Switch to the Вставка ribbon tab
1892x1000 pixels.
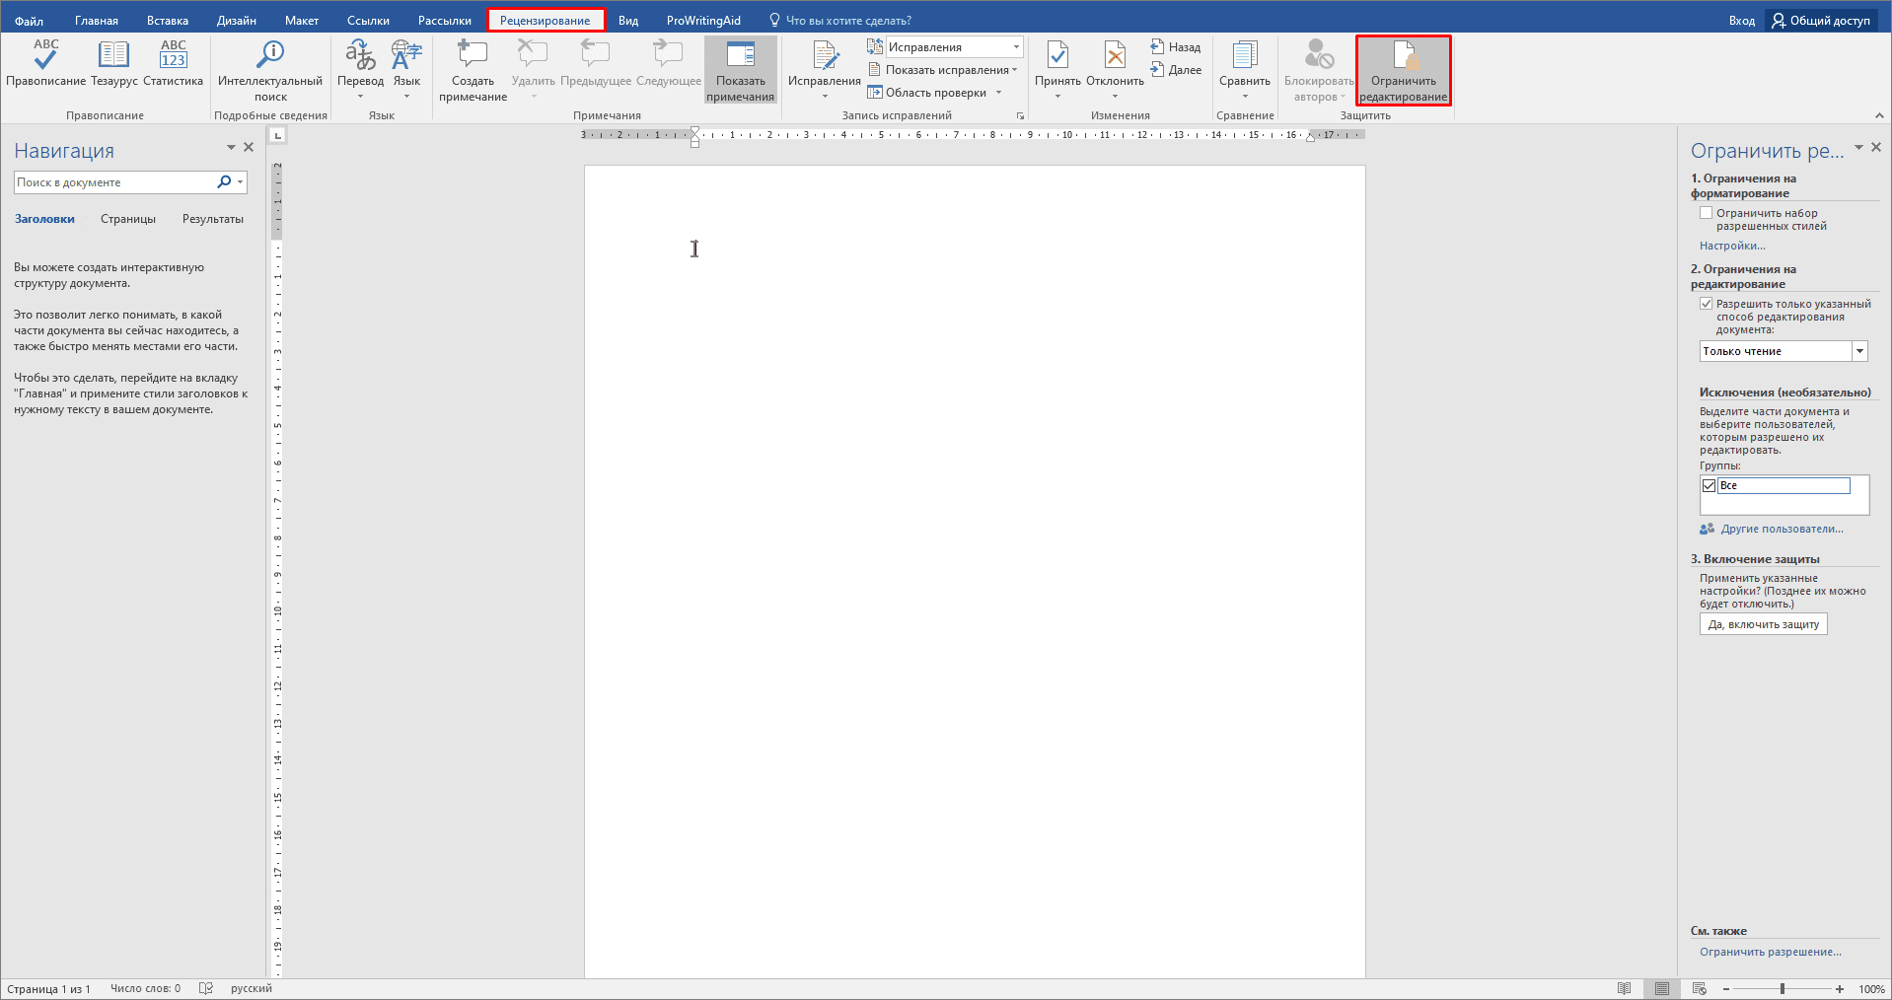(167, 20)
